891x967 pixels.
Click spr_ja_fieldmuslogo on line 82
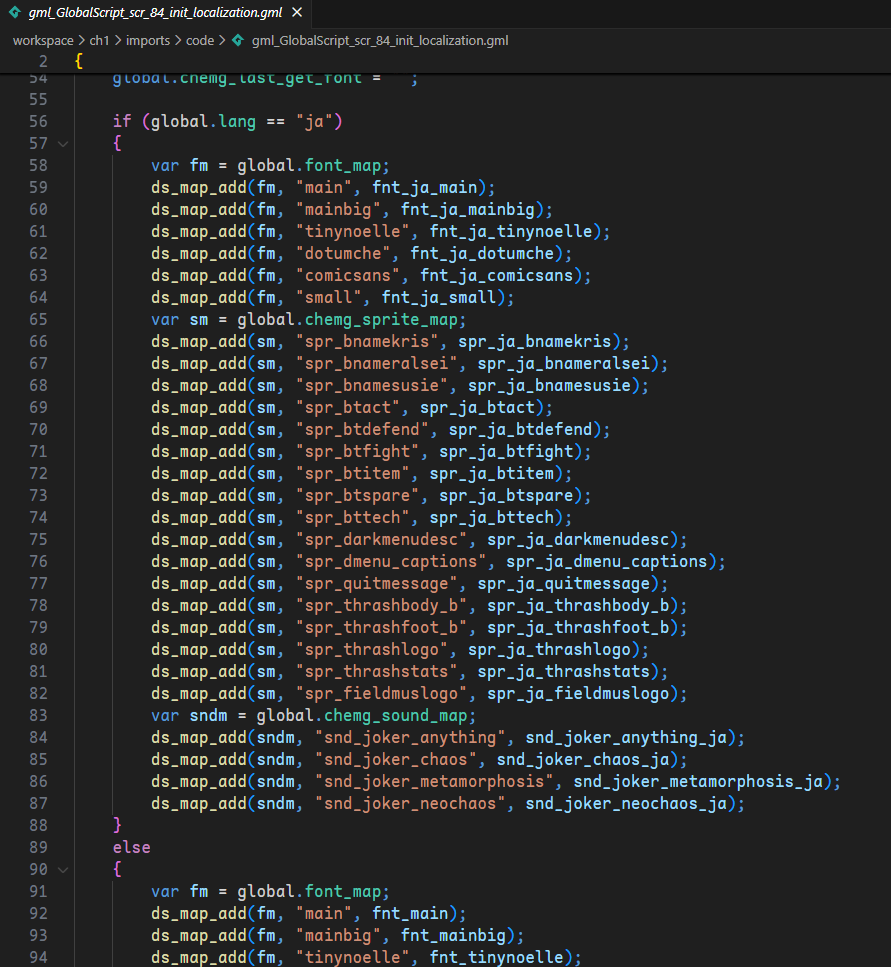(578, 694)
